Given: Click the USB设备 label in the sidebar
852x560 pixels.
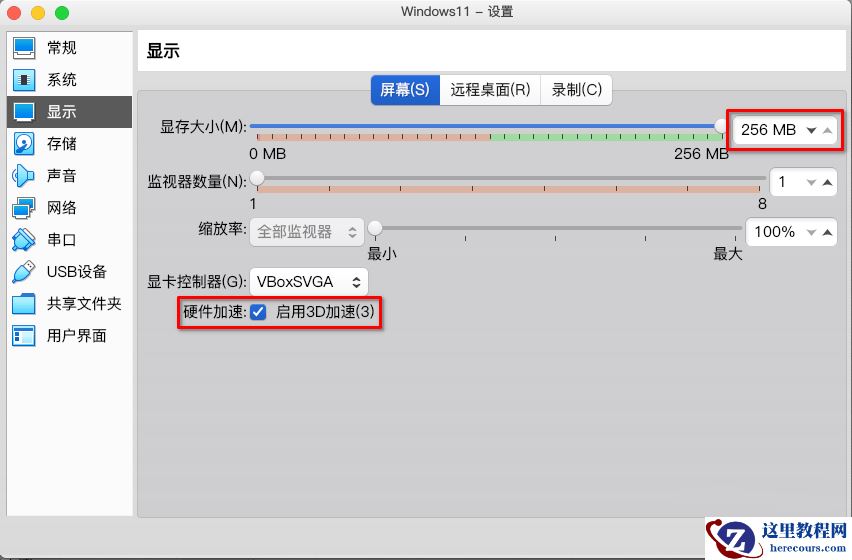Looking at the screenshot, I should pos(77,272).
